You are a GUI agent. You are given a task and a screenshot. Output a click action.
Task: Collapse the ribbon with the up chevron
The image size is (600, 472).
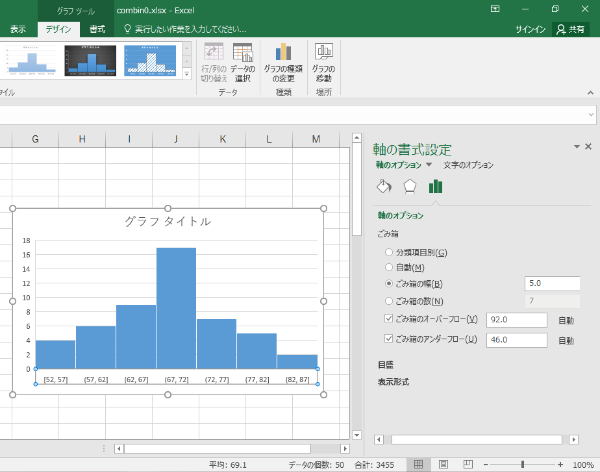click(x=590, y=93)
